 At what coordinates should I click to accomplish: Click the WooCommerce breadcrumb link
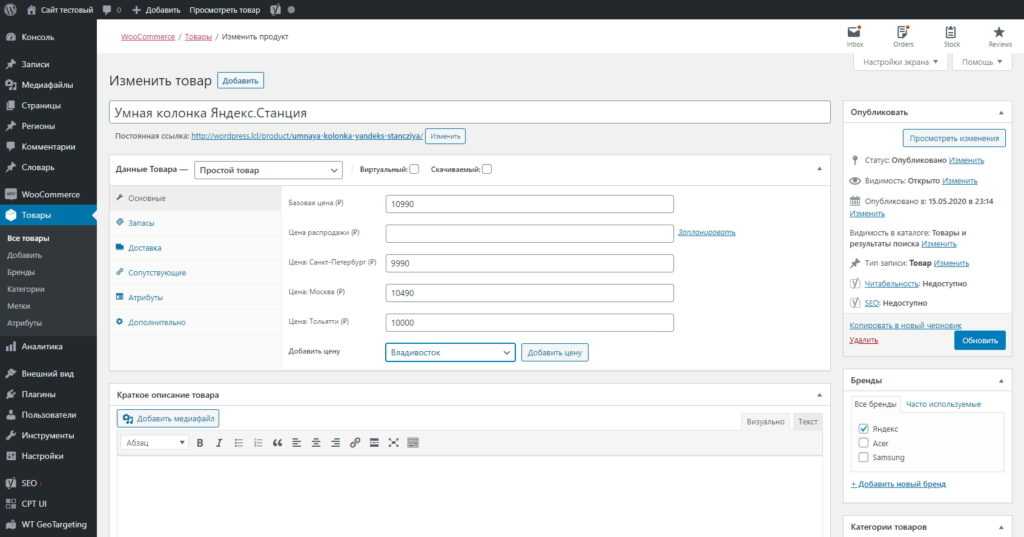tap(148, 37)
